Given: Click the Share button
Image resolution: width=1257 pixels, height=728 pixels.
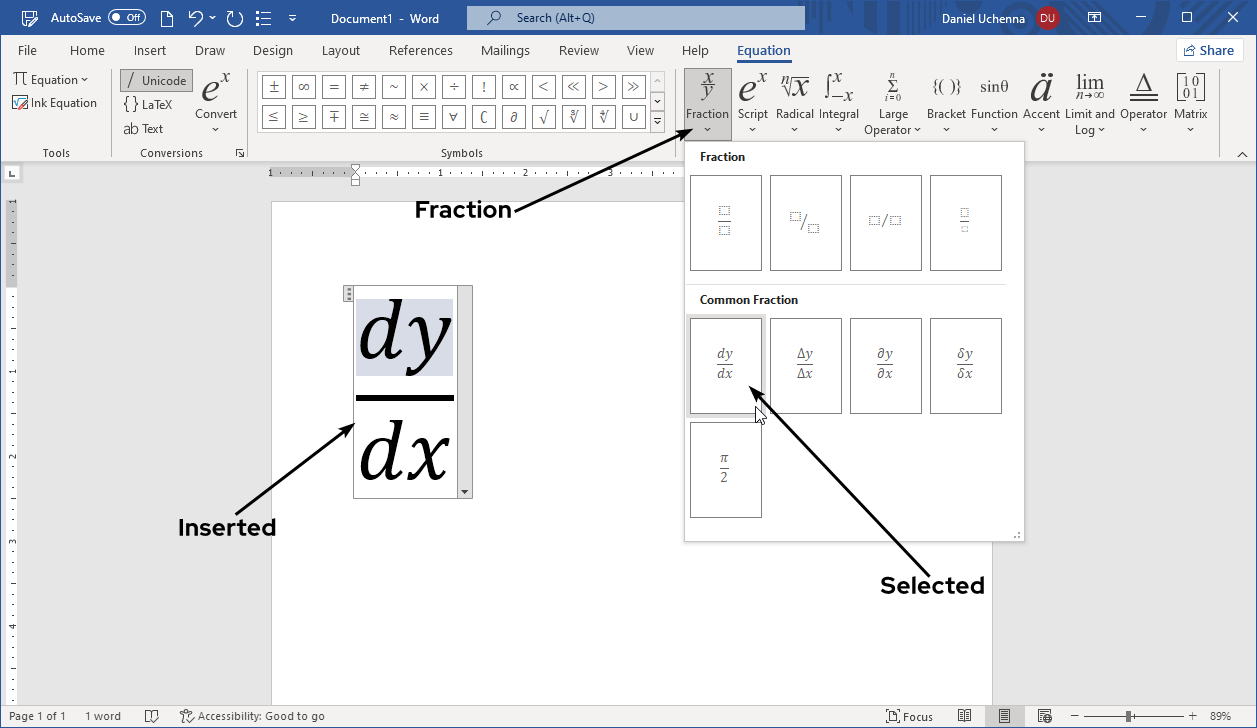Looking at the screenshot, I should click(1209, 49).
